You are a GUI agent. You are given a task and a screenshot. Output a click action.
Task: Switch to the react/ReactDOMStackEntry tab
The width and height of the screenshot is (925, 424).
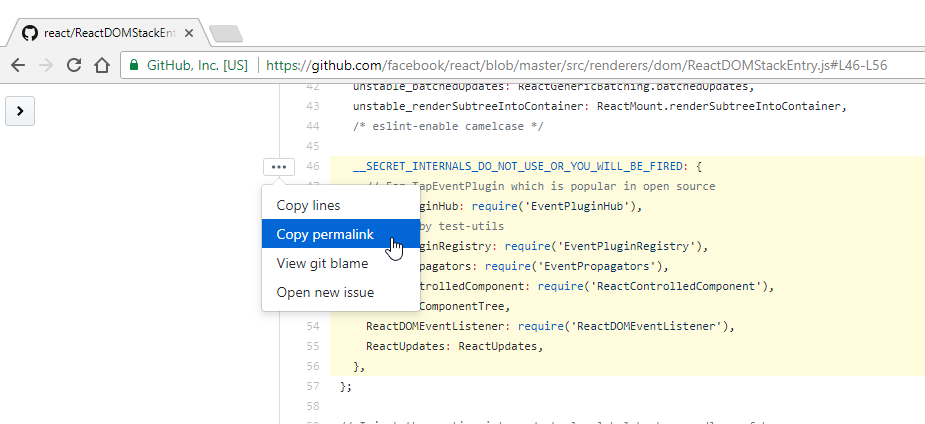tap(109, 34)
